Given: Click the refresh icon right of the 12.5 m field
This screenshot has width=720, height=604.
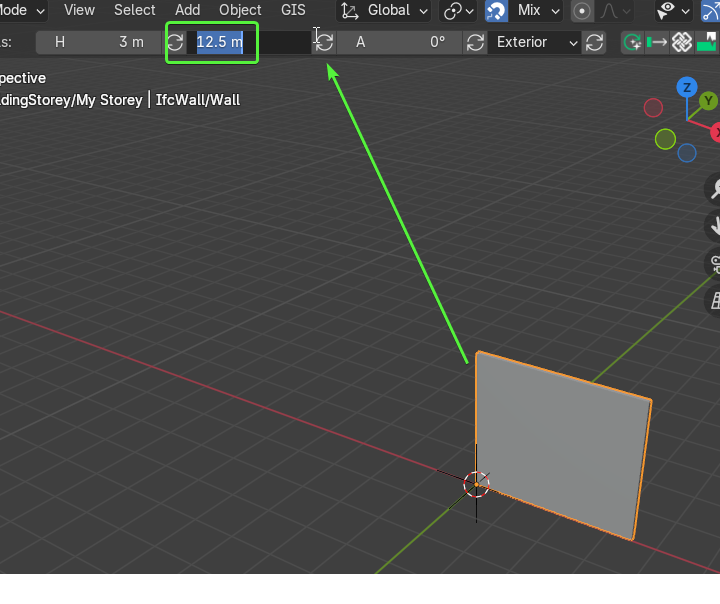Looking at the screenshot, I should (x=325, y=43).
